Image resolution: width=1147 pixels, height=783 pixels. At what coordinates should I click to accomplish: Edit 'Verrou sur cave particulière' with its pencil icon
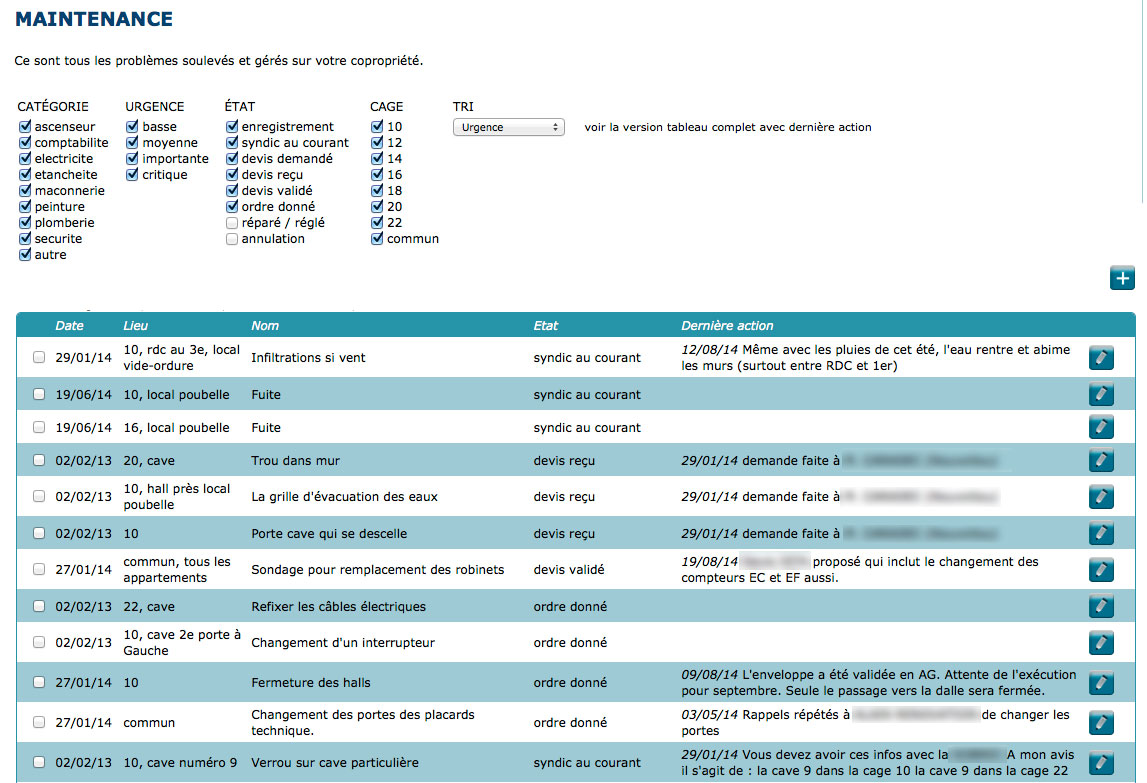[1101, 763]
